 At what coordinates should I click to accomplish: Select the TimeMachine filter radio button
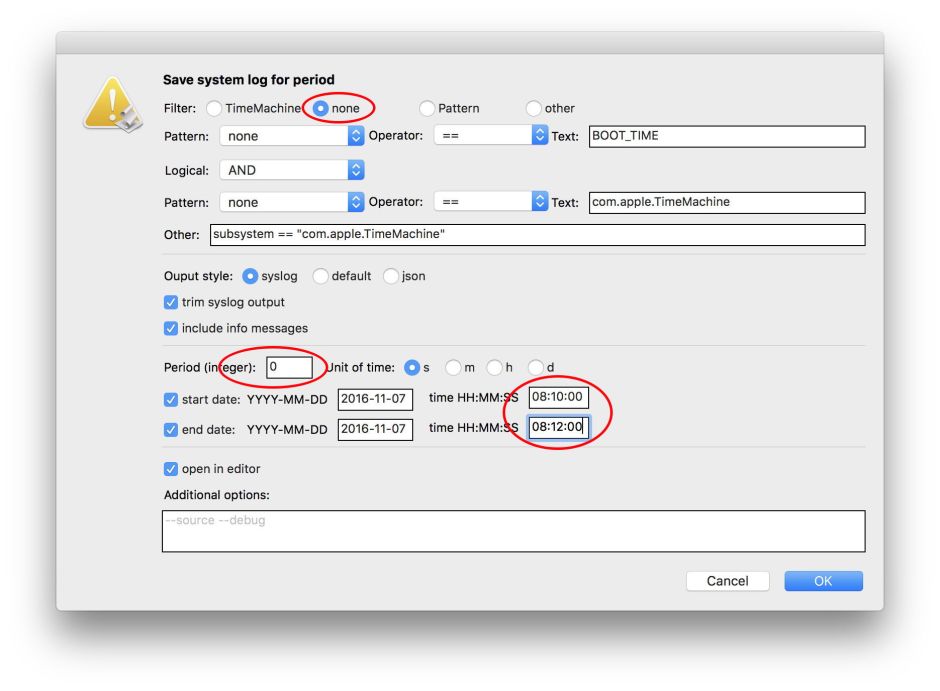point(214,108)
